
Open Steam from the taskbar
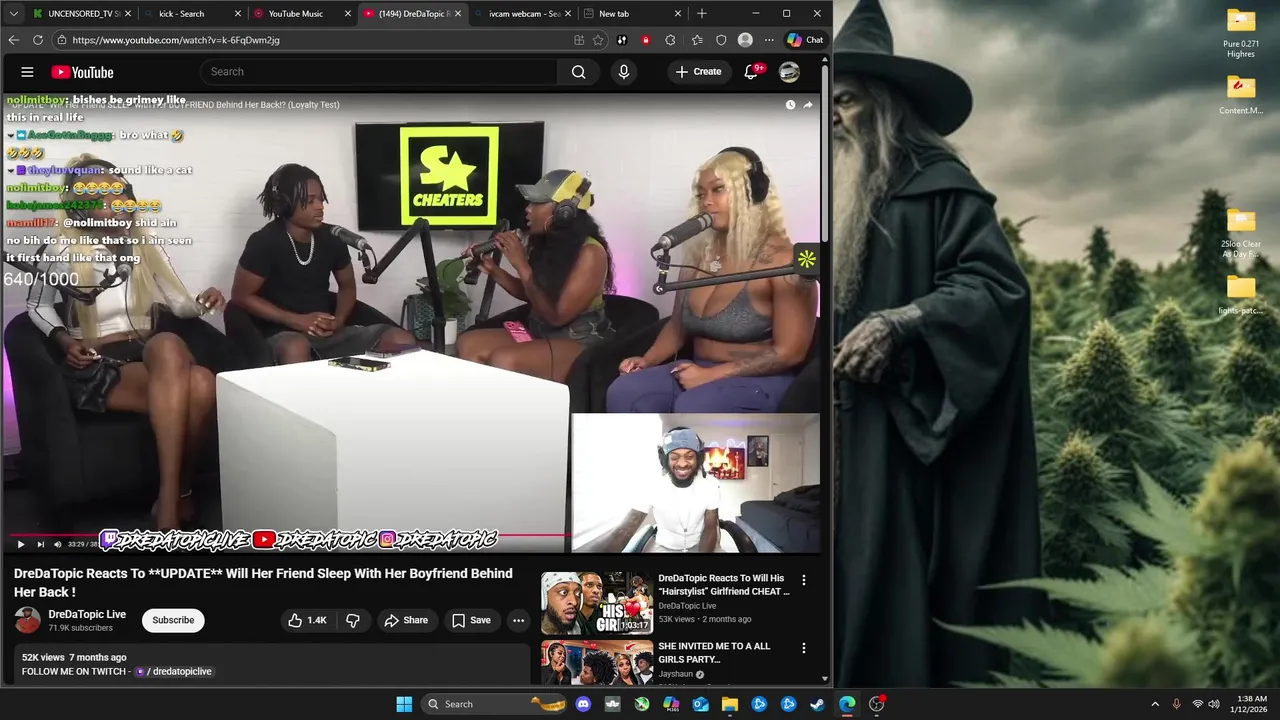click(x=817, y=704)
